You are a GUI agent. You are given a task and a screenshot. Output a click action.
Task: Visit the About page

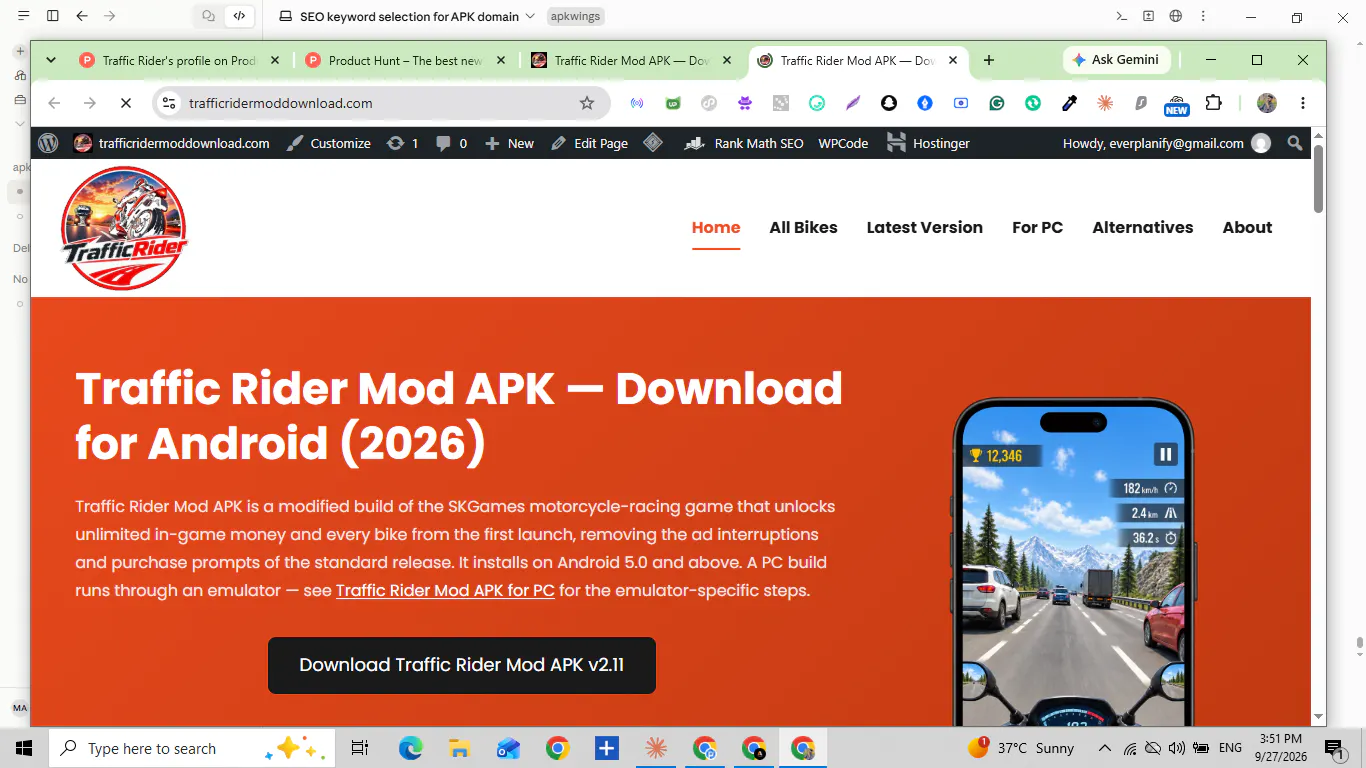[x=1247, y=228]
